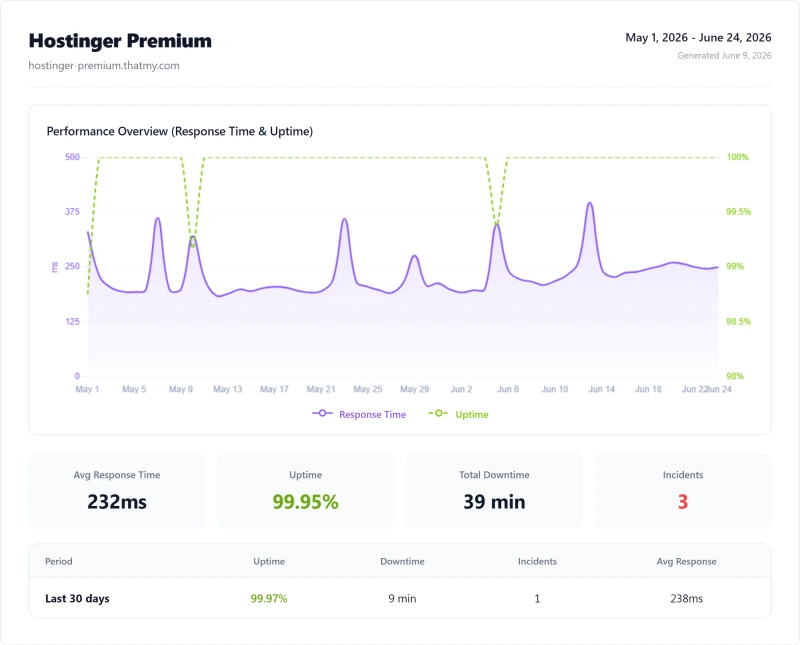Select the Last 30 days row label

pyautogui.click(x=77, y=598)
